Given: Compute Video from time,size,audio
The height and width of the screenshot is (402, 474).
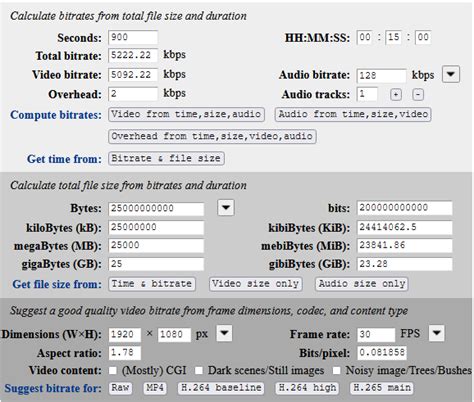Looking at the screenshot, I should tap(186, 114).
